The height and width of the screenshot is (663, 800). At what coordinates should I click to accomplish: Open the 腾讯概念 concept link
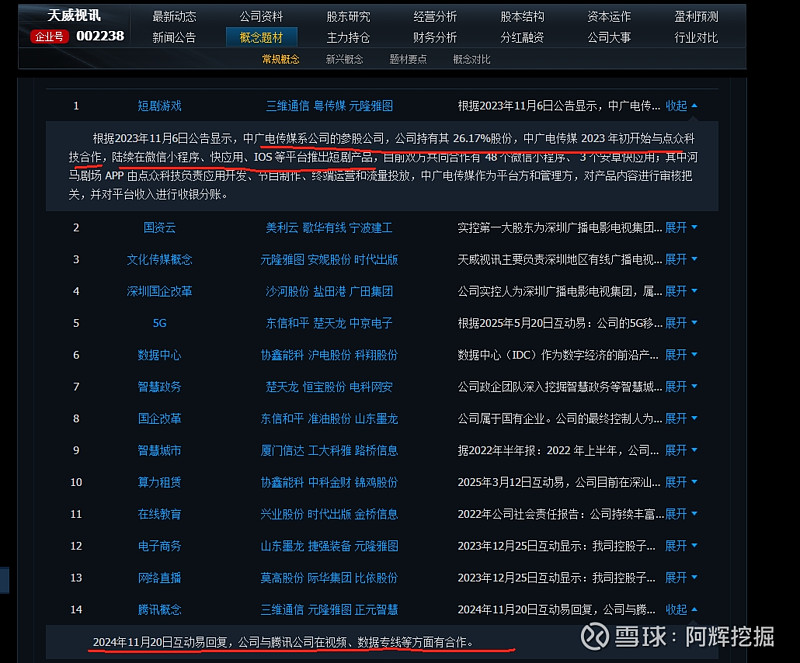(160, 609)
